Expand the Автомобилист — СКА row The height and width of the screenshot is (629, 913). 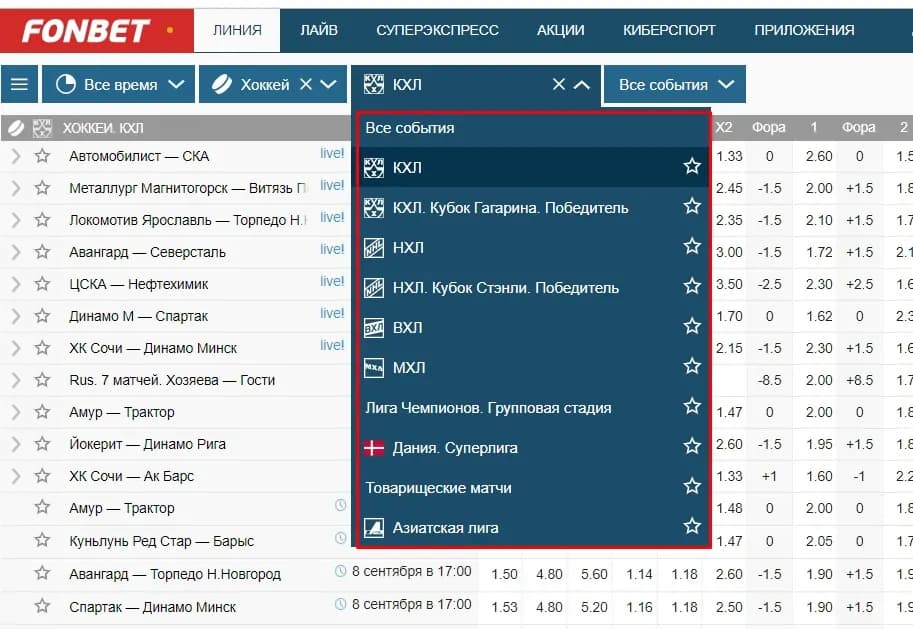(x=16, y=156)
